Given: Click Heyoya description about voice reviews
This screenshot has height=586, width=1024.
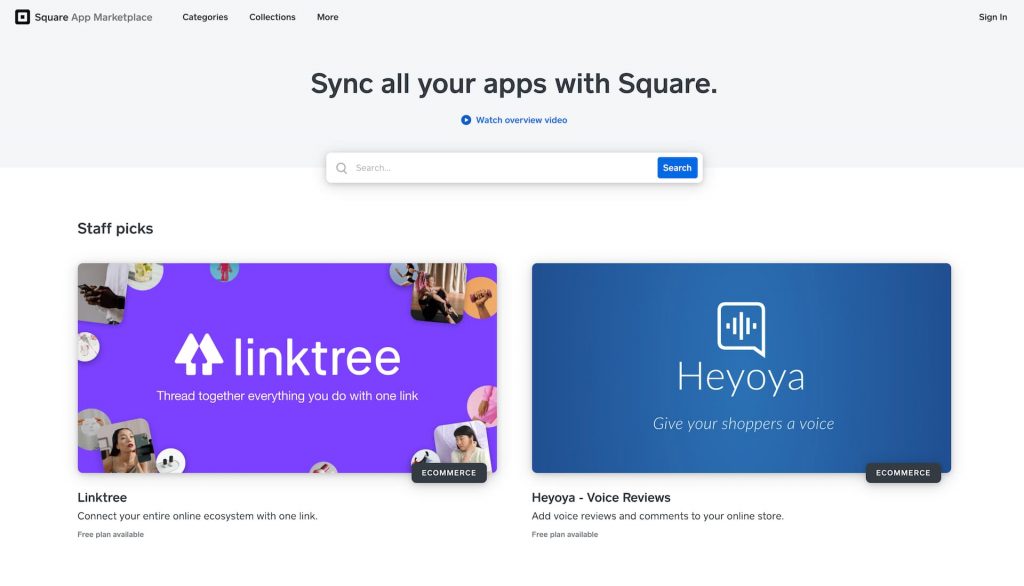Looking at the screenshot, I should (x=658, y=516).
